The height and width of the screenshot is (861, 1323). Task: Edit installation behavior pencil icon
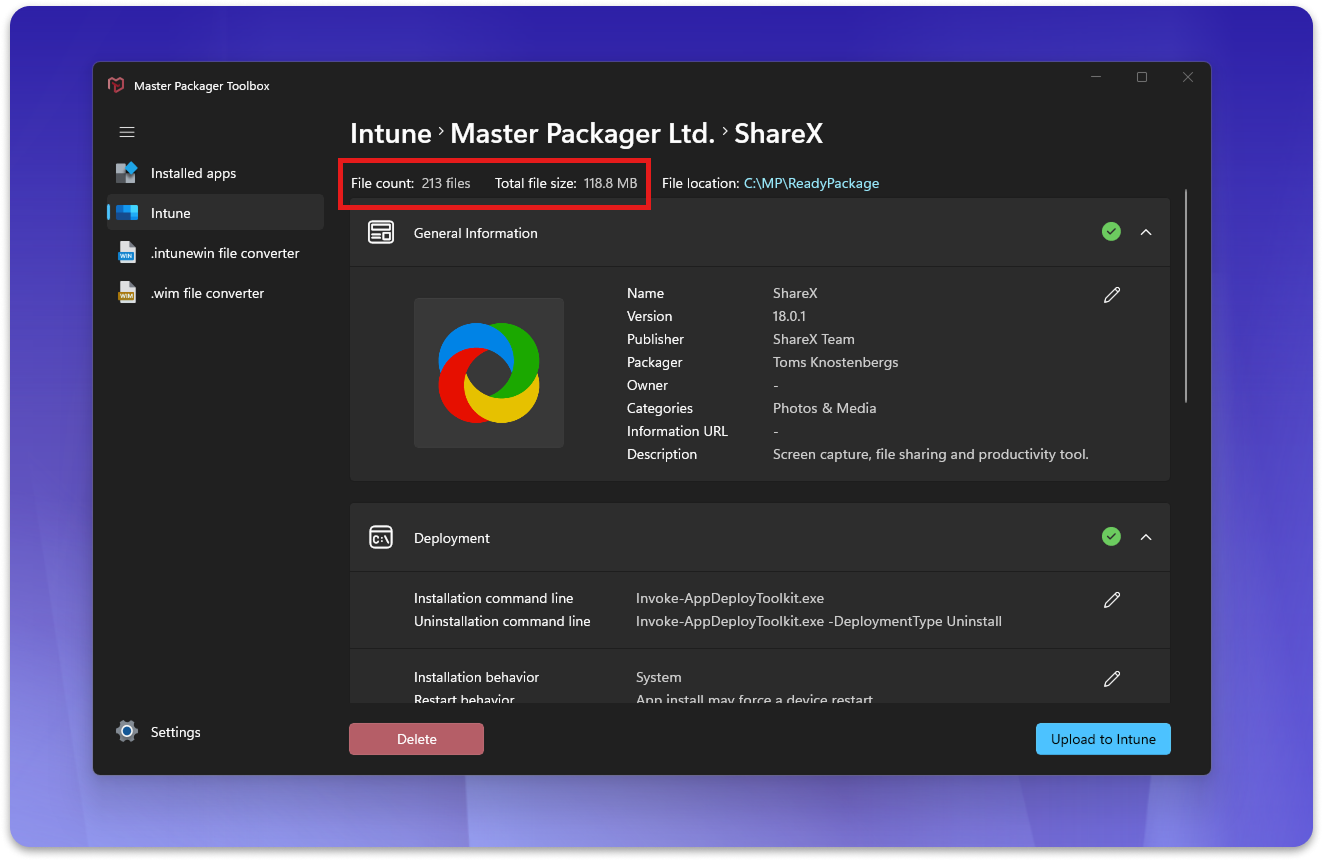click(1111, 679)
